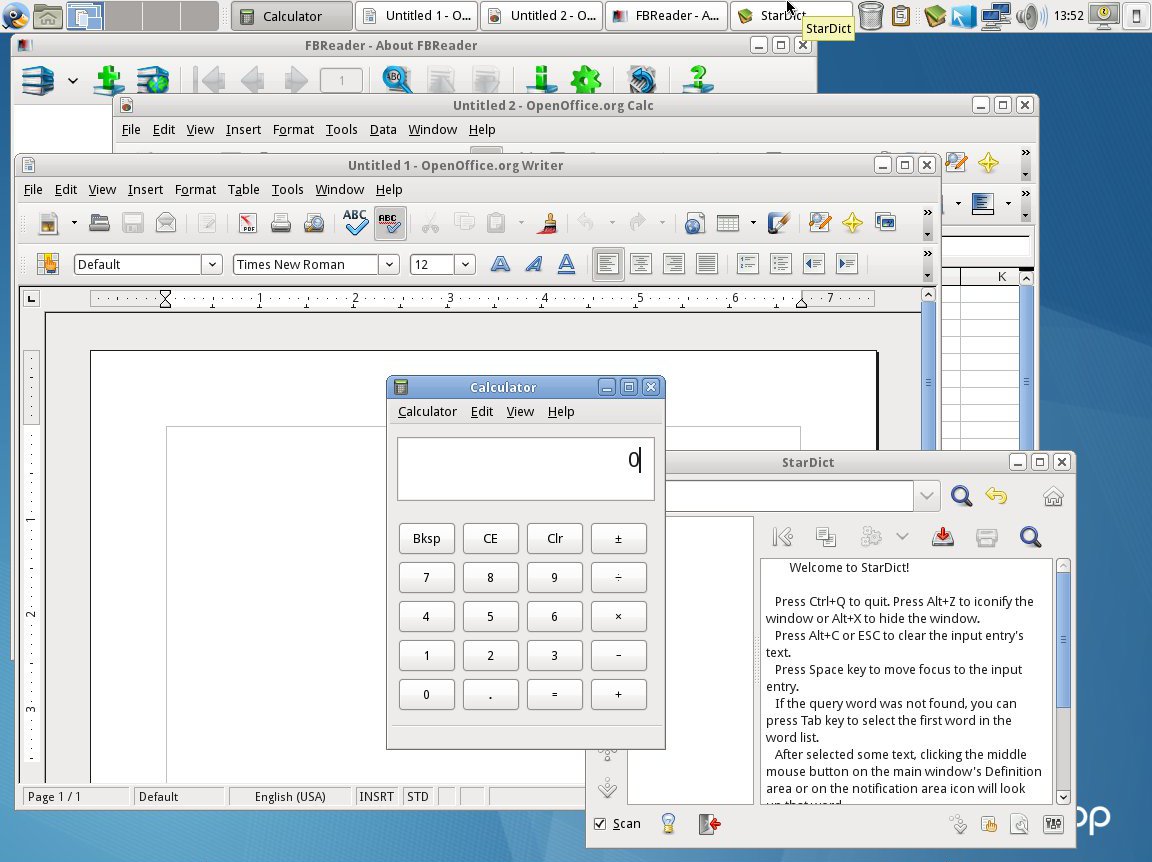Click FBReader's add book to library icon

(x=109, y=81)
